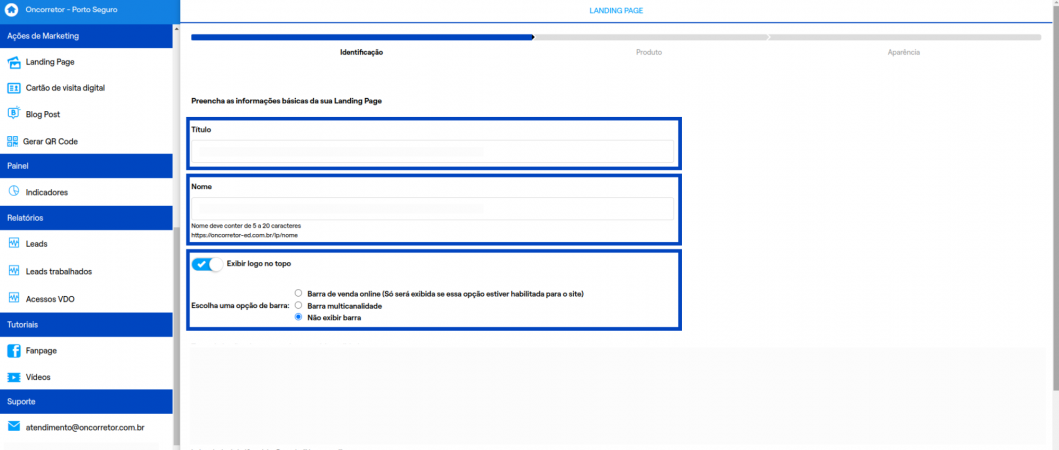Open Leads trabalhados menu item

click(59, 272)
